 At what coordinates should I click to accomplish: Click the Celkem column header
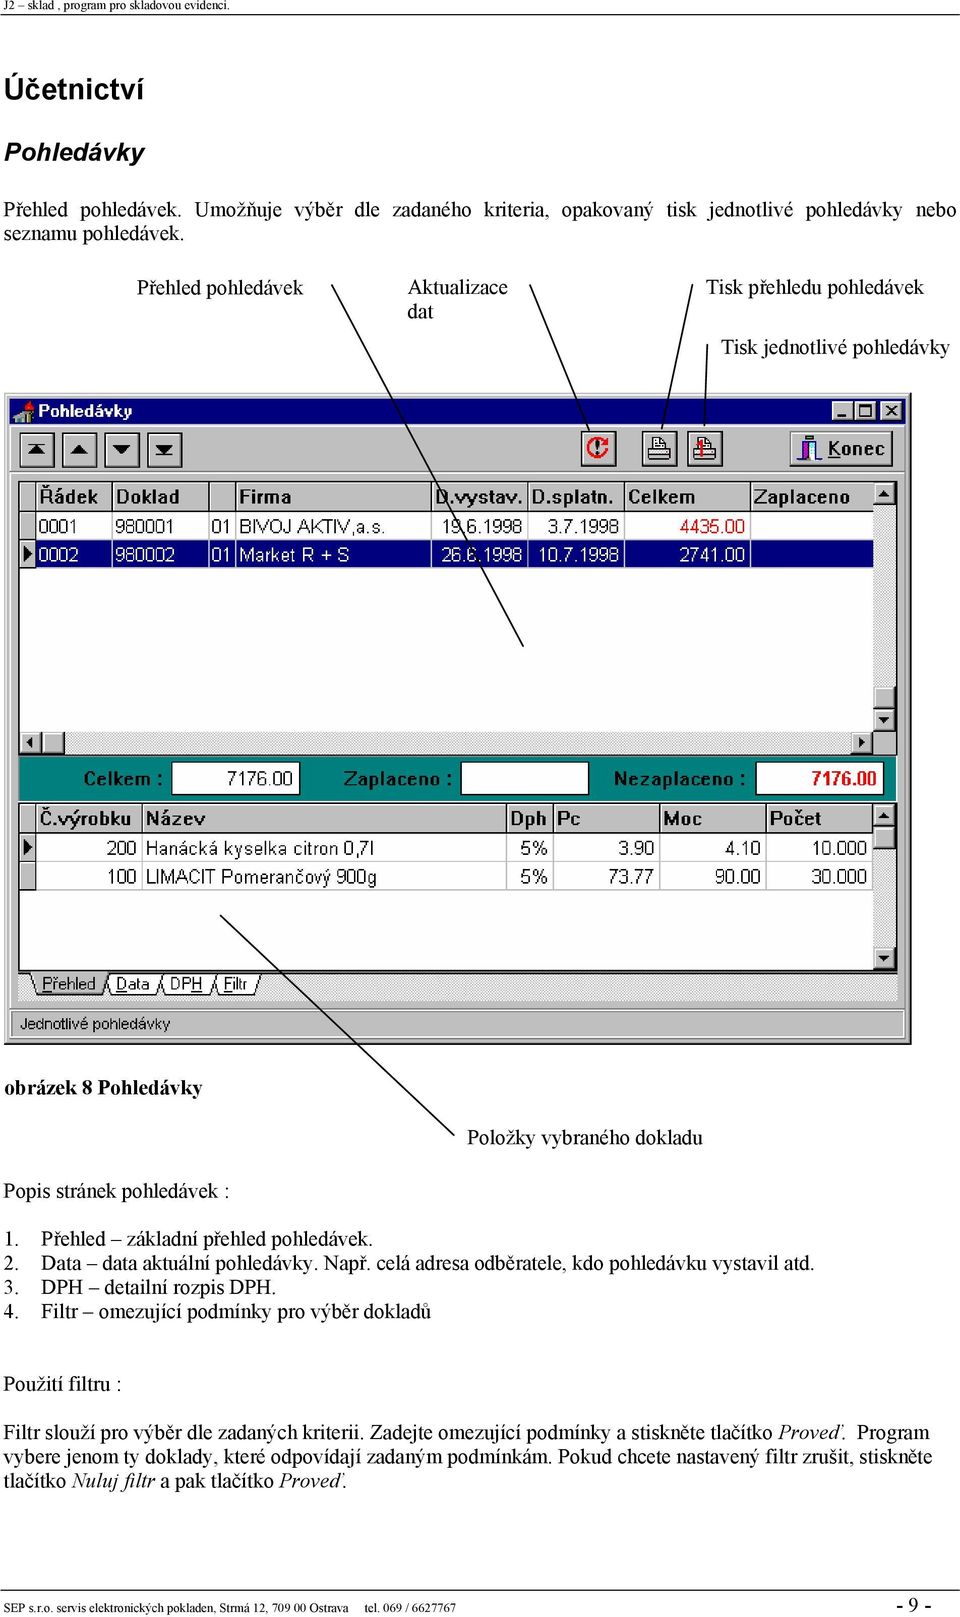click(x=687, y=497)
